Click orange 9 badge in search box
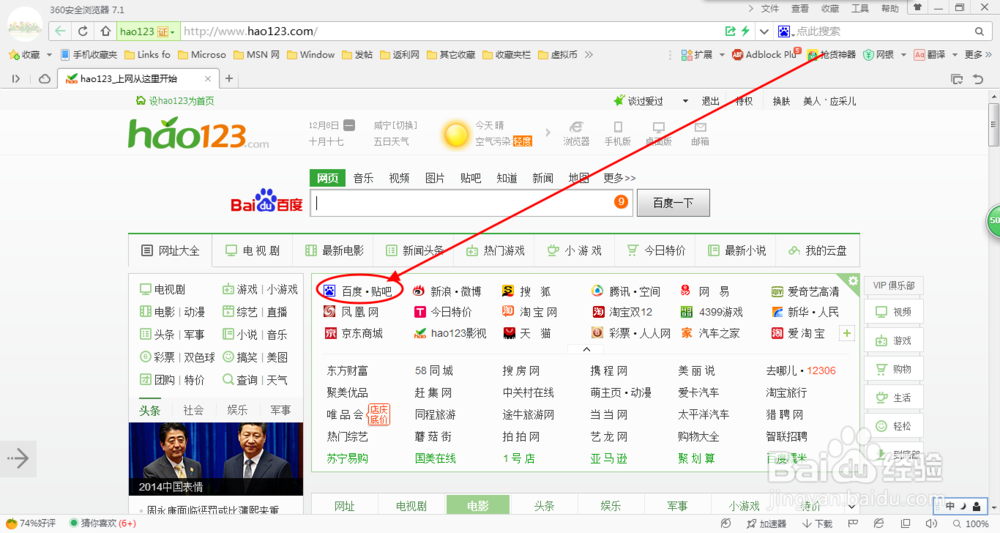1000x533 pixels. click(x=621, y=202)
